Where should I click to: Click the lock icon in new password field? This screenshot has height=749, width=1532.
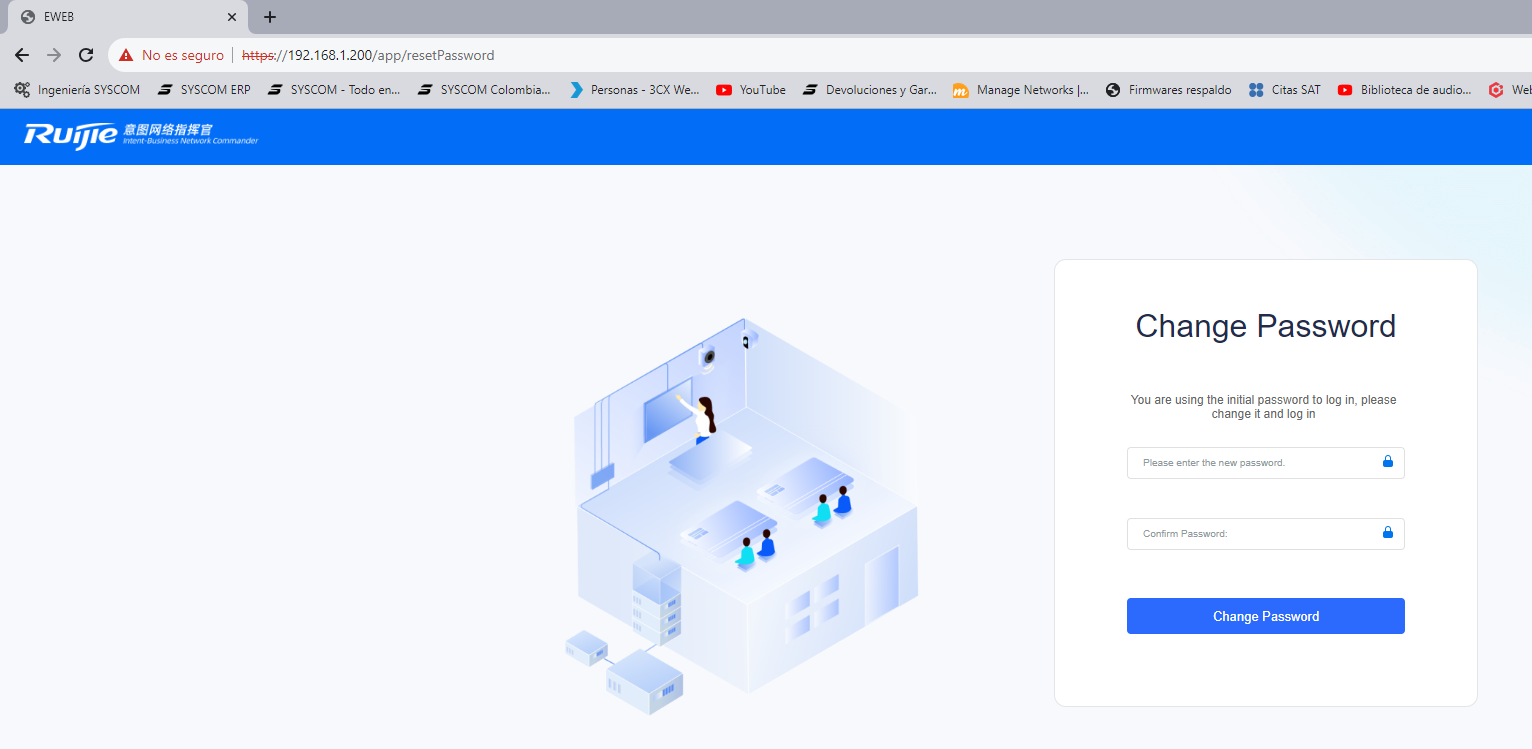click(1388, 462)
